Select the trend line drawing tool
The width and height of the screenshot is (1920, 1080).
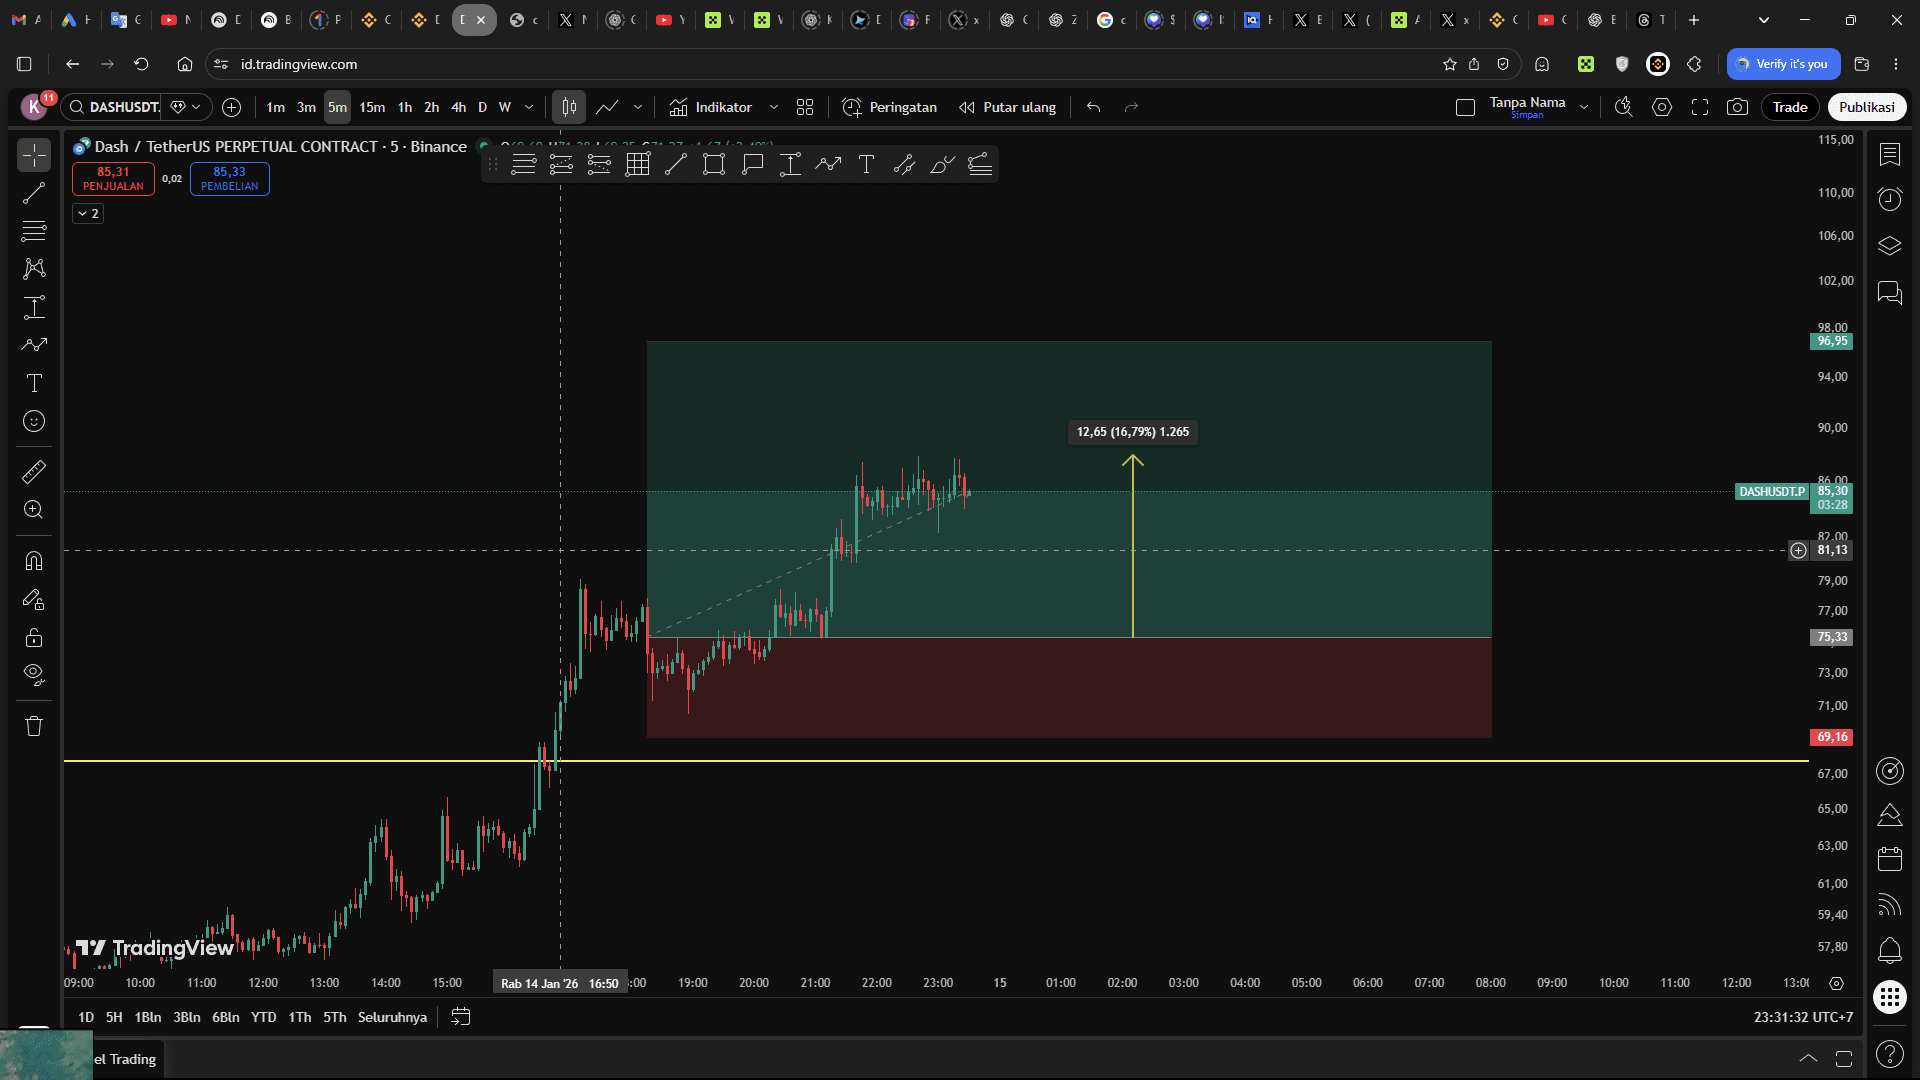click(x=34, y=193)
